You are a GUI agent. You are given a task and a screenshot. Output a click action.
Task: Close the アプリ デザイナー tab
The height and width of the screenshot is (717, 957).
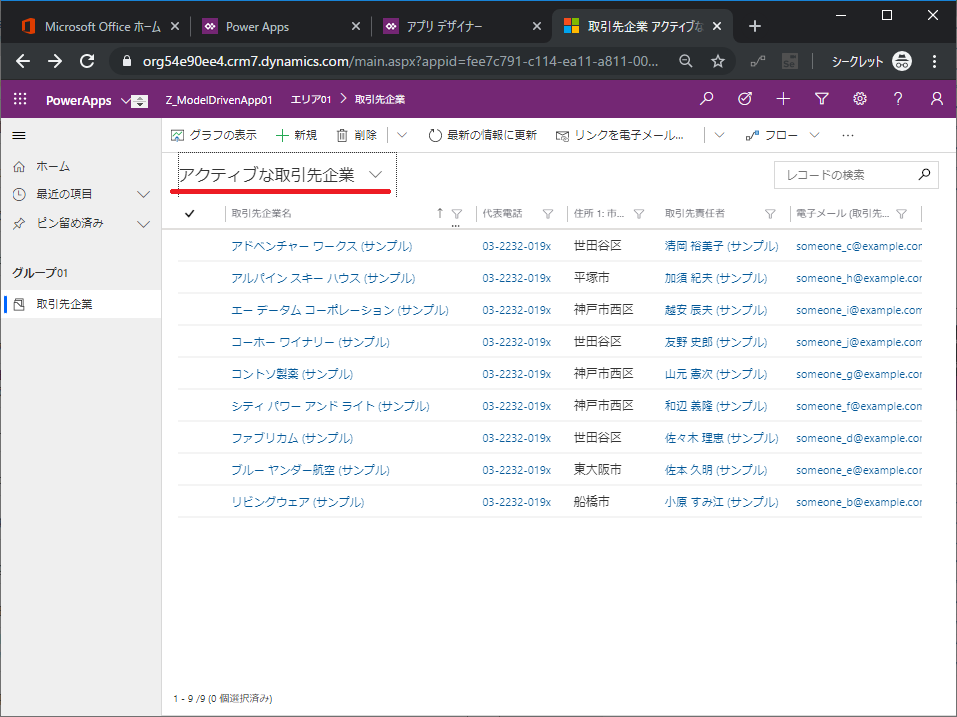[536, 26]
